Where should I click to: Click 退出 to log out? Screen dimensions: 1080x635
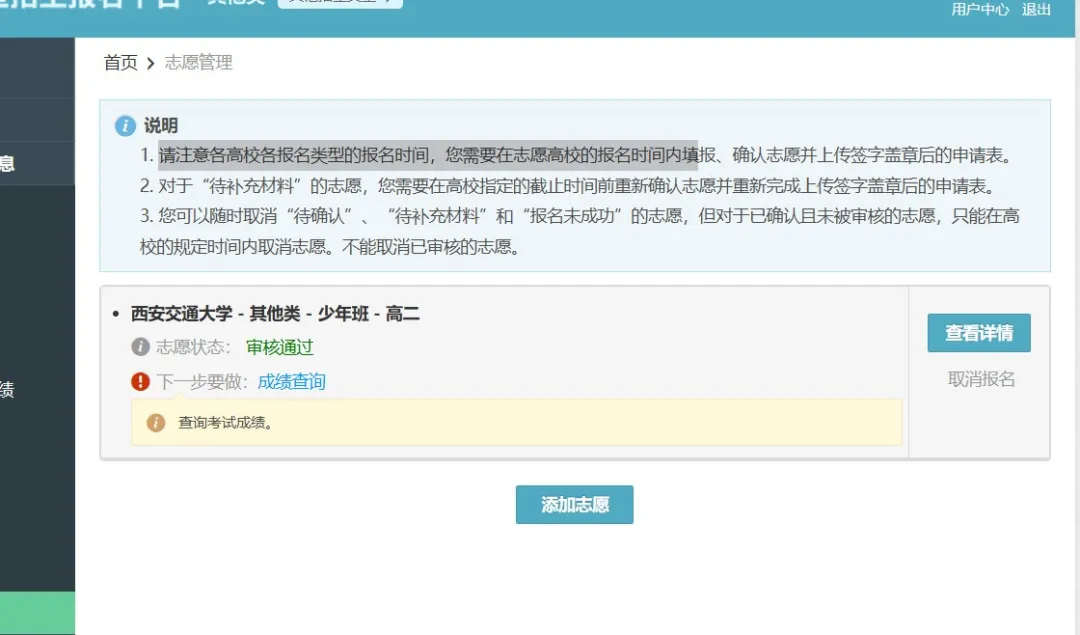click(1036, 10)
